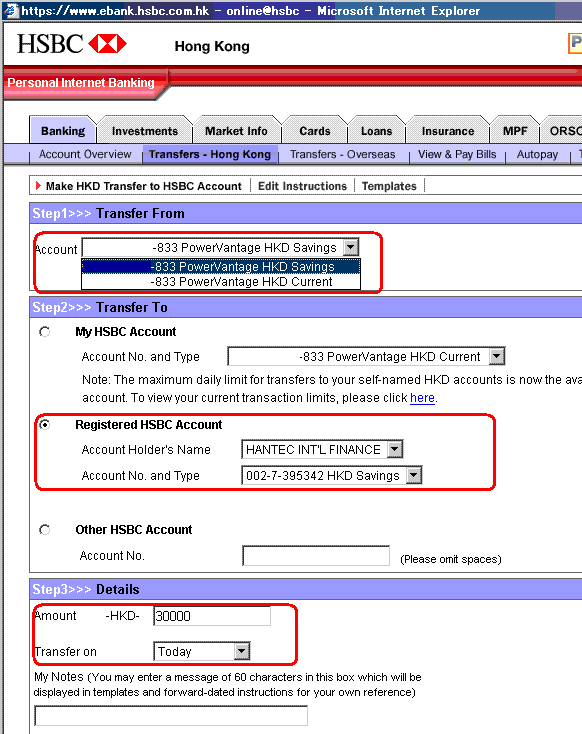Select Other HSBC Account radio button
This screenshot has width=582, height=734.
45,530
